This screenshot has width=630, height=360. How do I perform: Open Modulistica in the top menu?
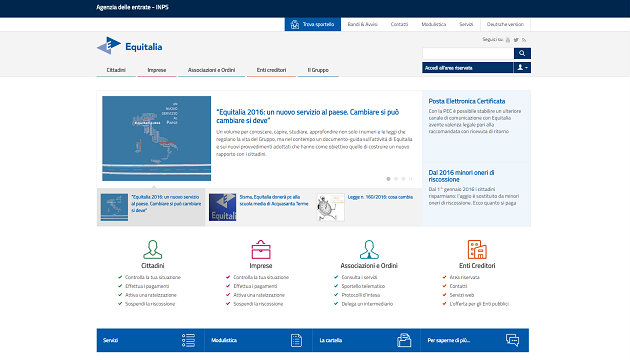point(434,24)
